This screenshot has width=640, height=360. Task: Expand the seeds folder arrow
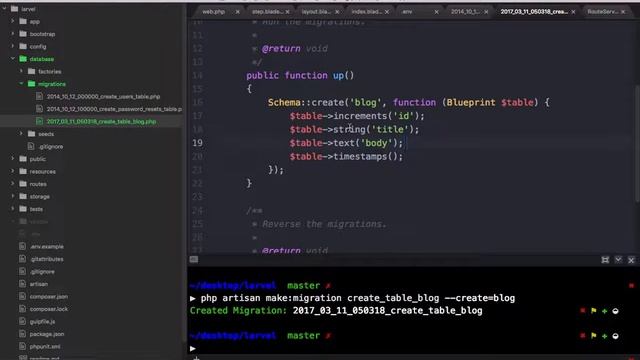pos(21,133)
